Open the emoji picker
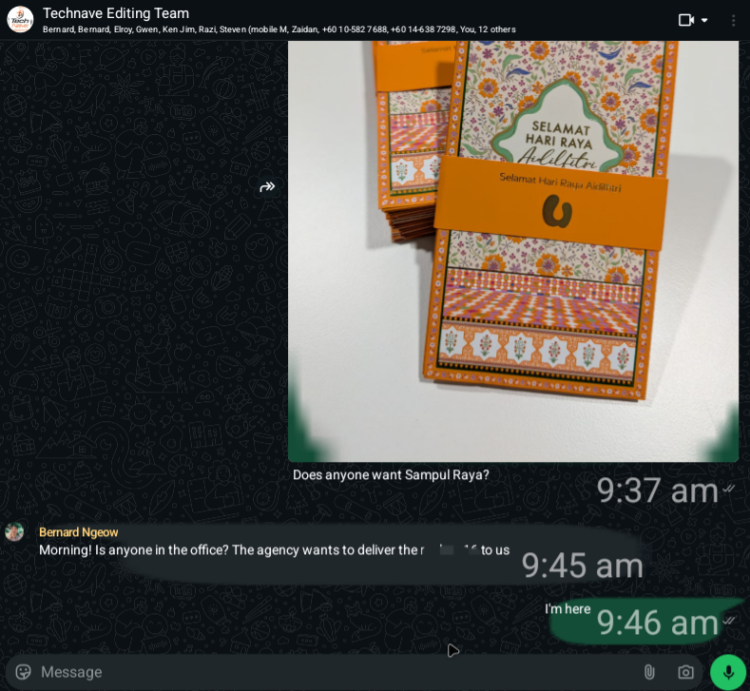 (23, 672)
